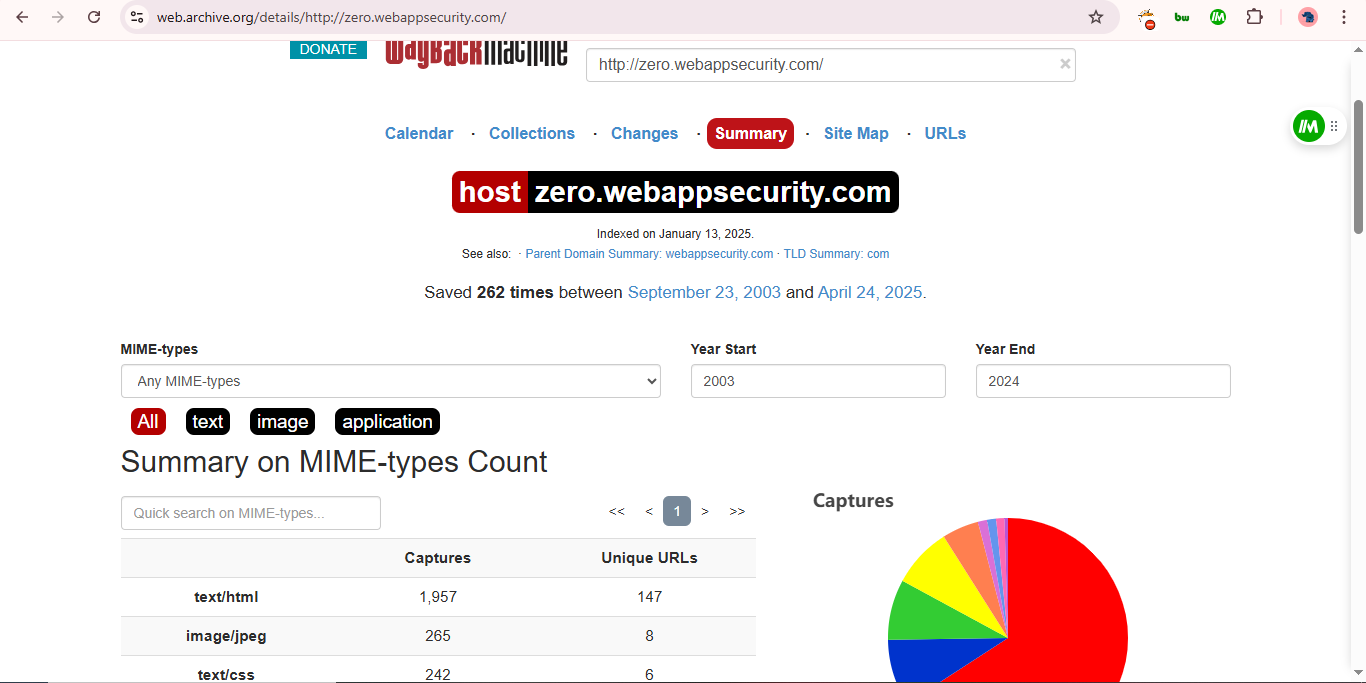Click the floating green IM widget

(x=1308, y=126)
